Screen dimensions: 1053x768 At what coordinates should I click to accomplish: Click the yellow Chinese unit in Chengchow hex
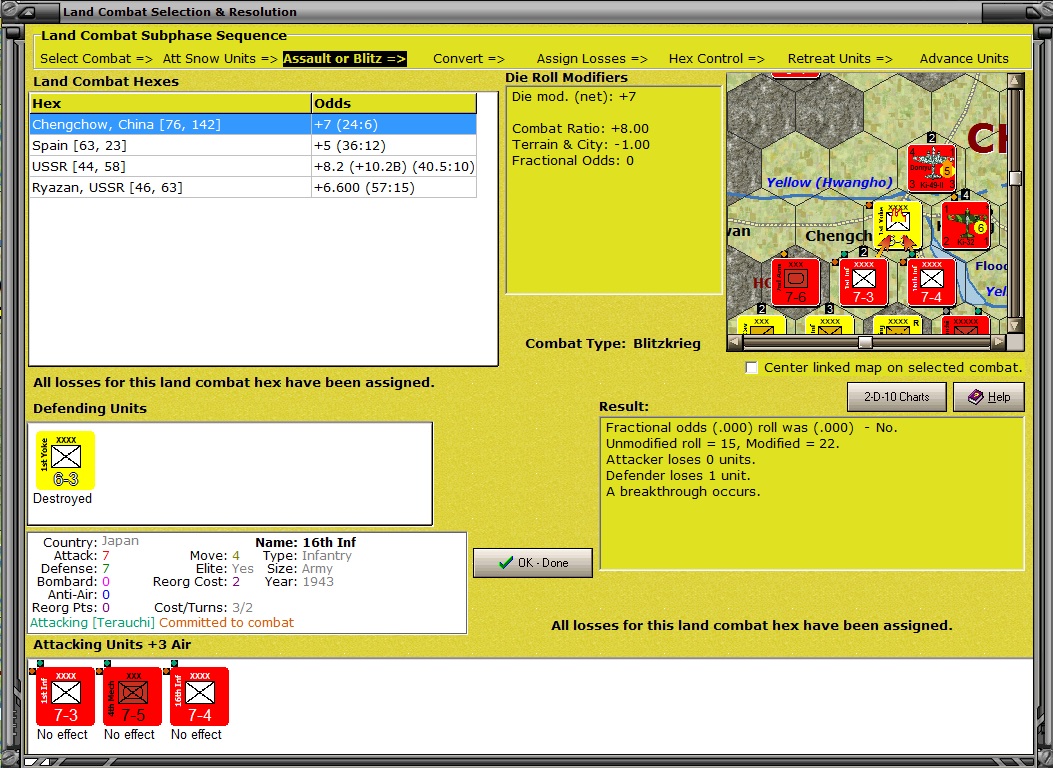click(898, 226)
